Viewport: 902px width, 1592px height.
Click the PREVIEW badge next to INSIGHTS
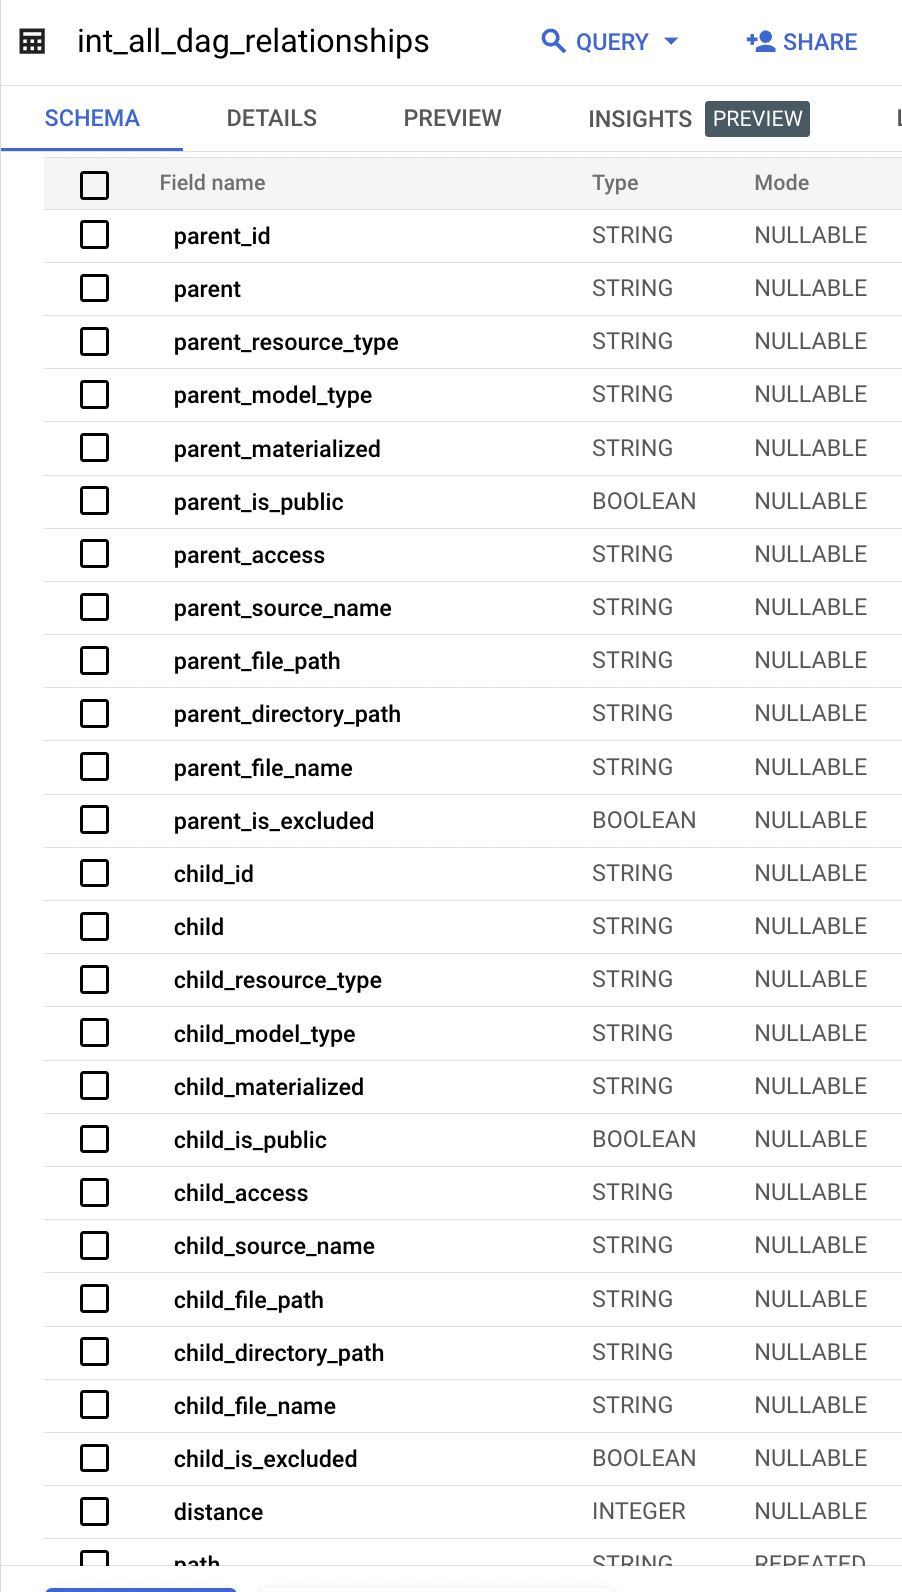[757, 119]
